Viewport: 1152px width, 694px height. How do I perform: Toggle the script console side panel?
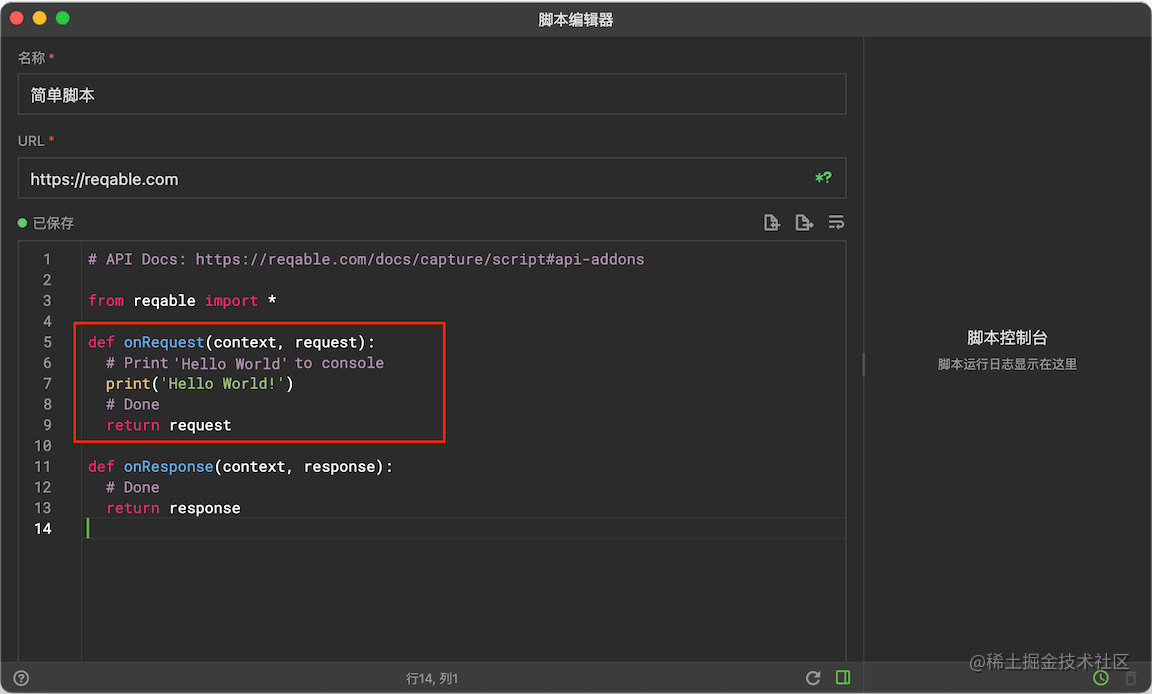843,677
